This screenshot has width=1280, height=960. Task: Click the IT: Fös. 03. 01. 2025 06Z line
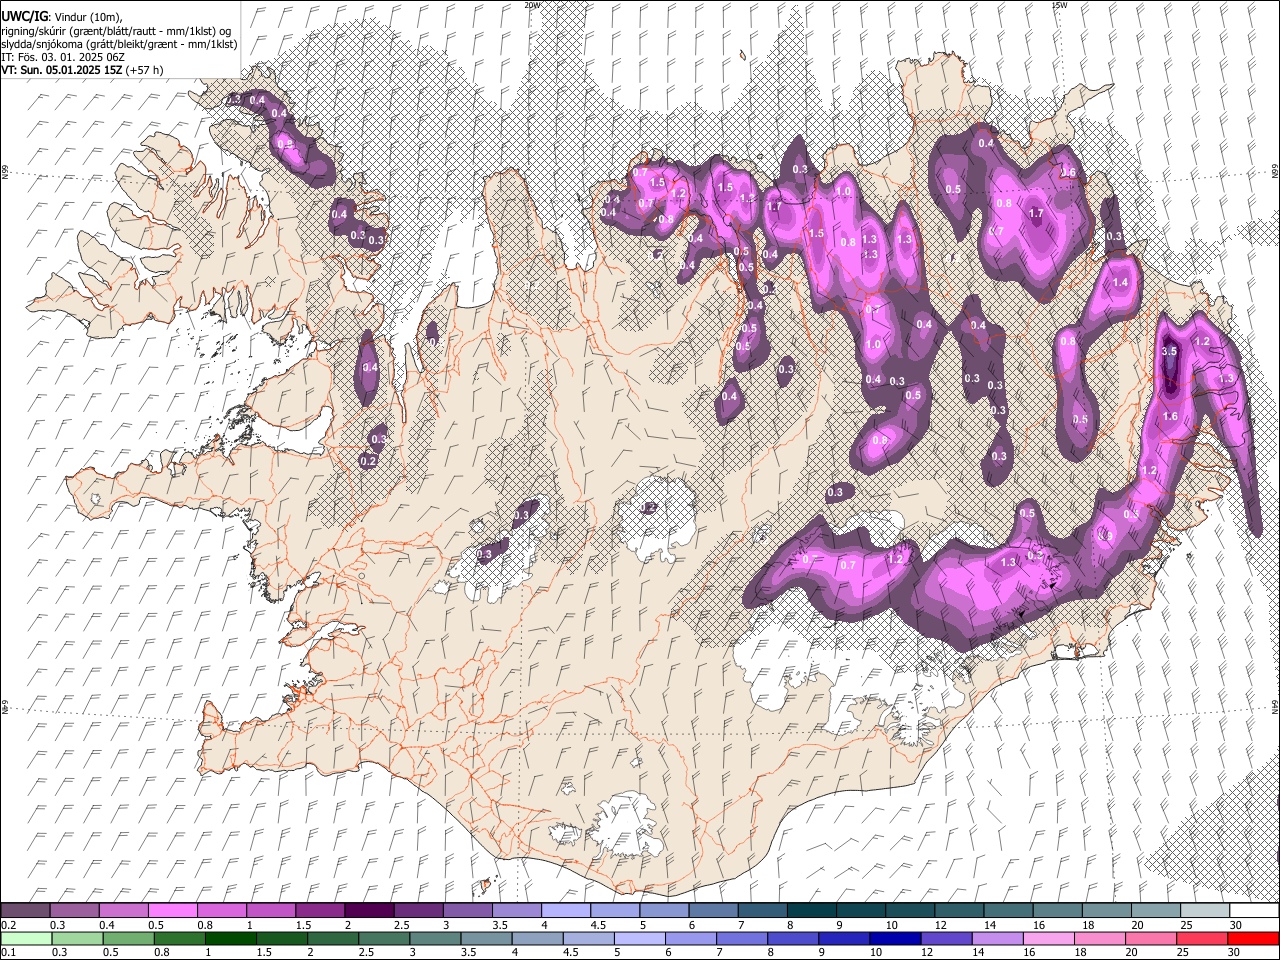(63, 57)
